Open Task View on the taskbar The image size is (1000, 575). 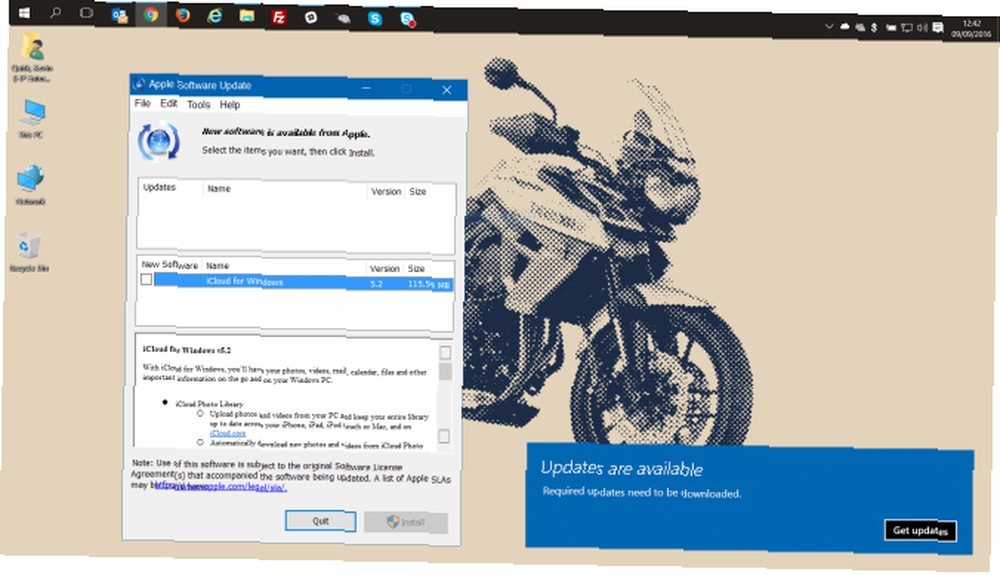(86, 13)
